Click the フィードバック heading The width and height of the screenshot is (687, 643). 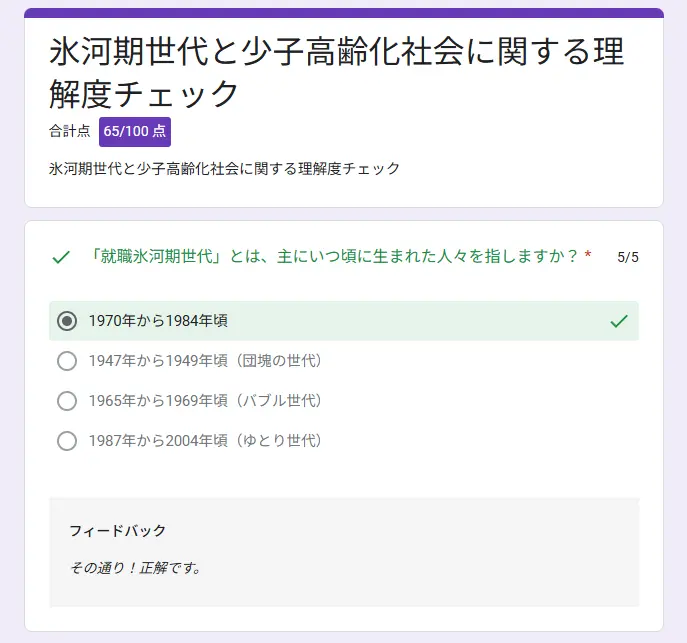117,530
